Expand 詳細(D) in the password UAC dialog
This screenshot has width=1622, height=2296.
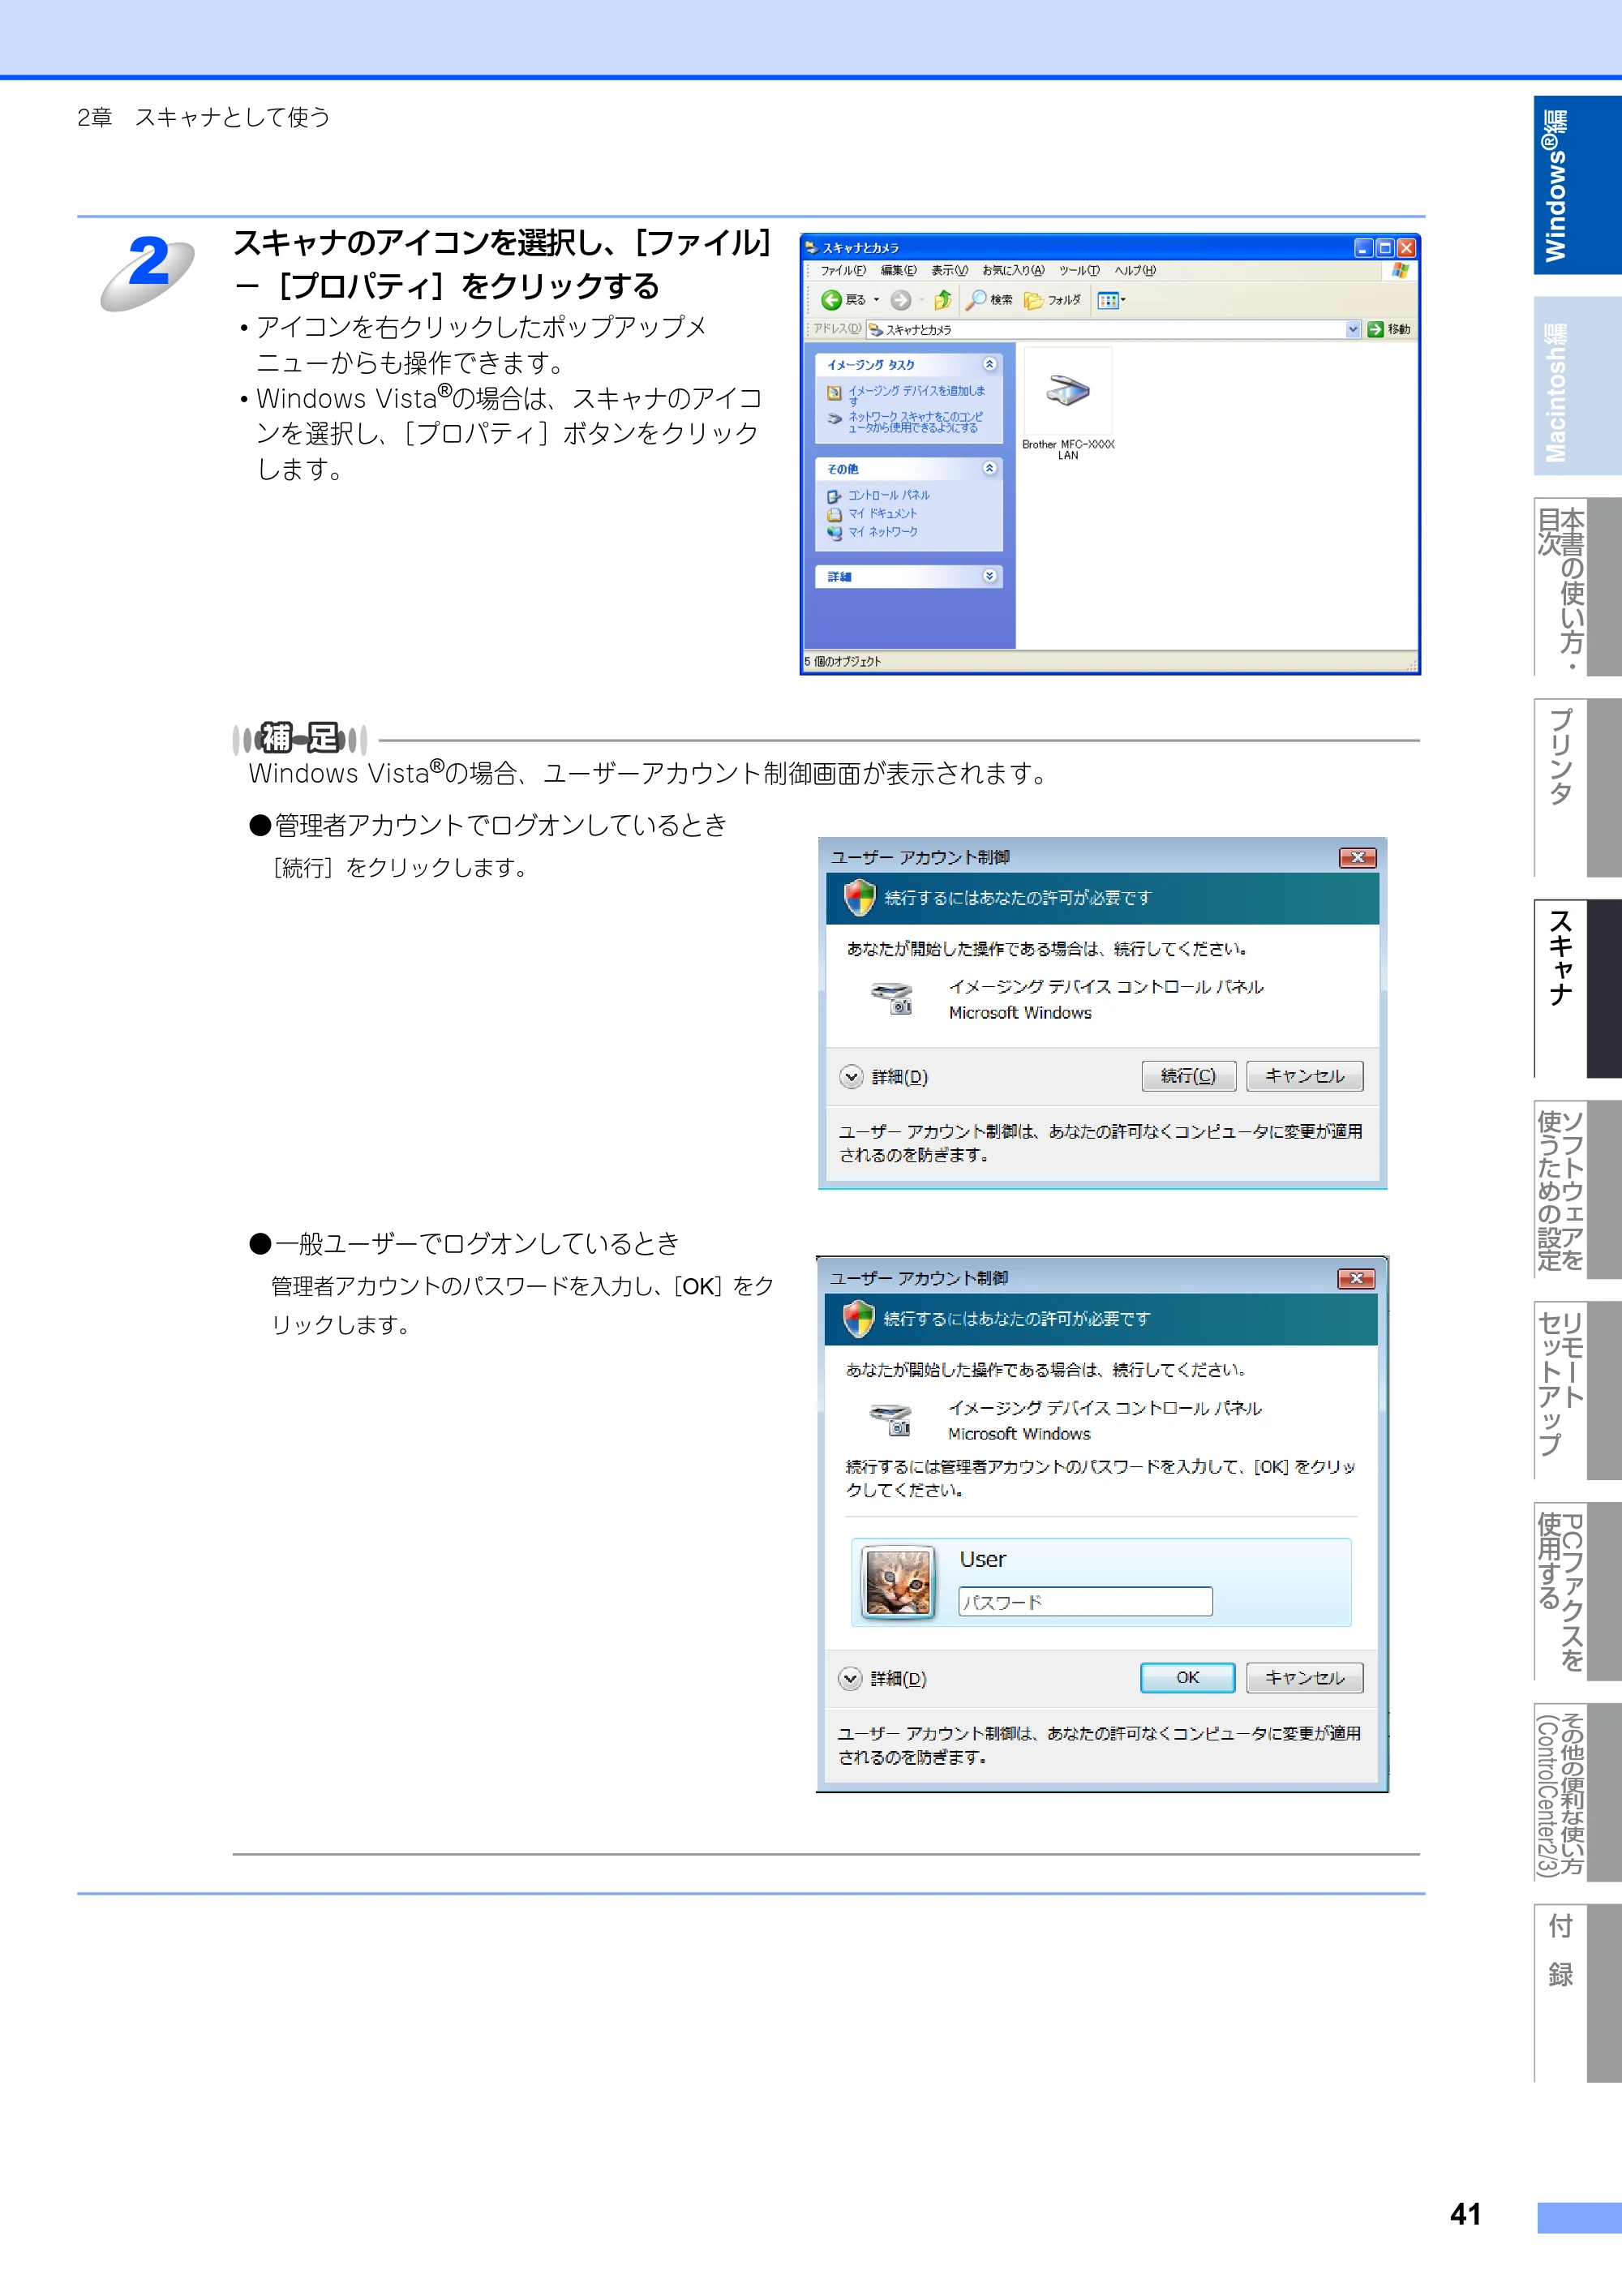point(882,1679)
